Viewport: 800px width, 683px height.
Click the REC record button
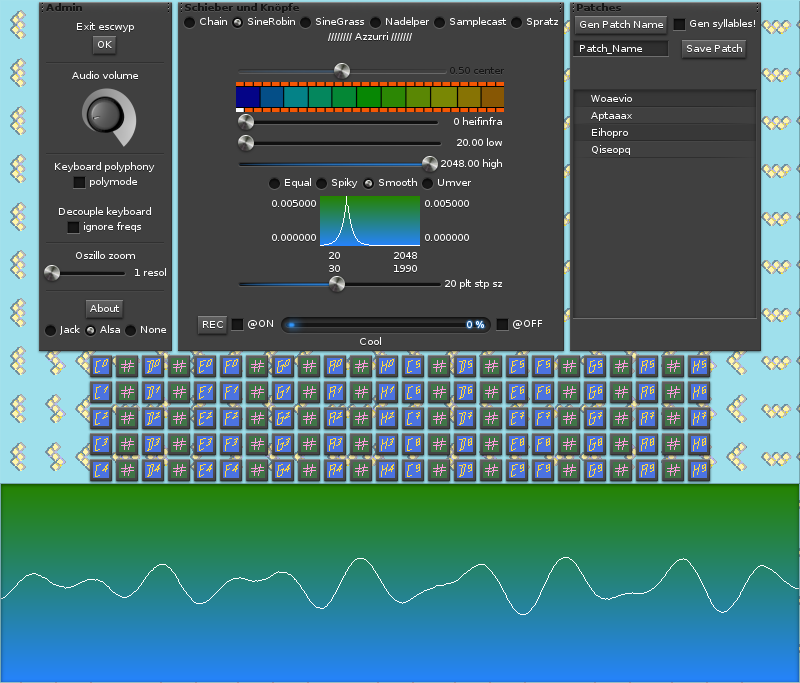pos(212,324)
